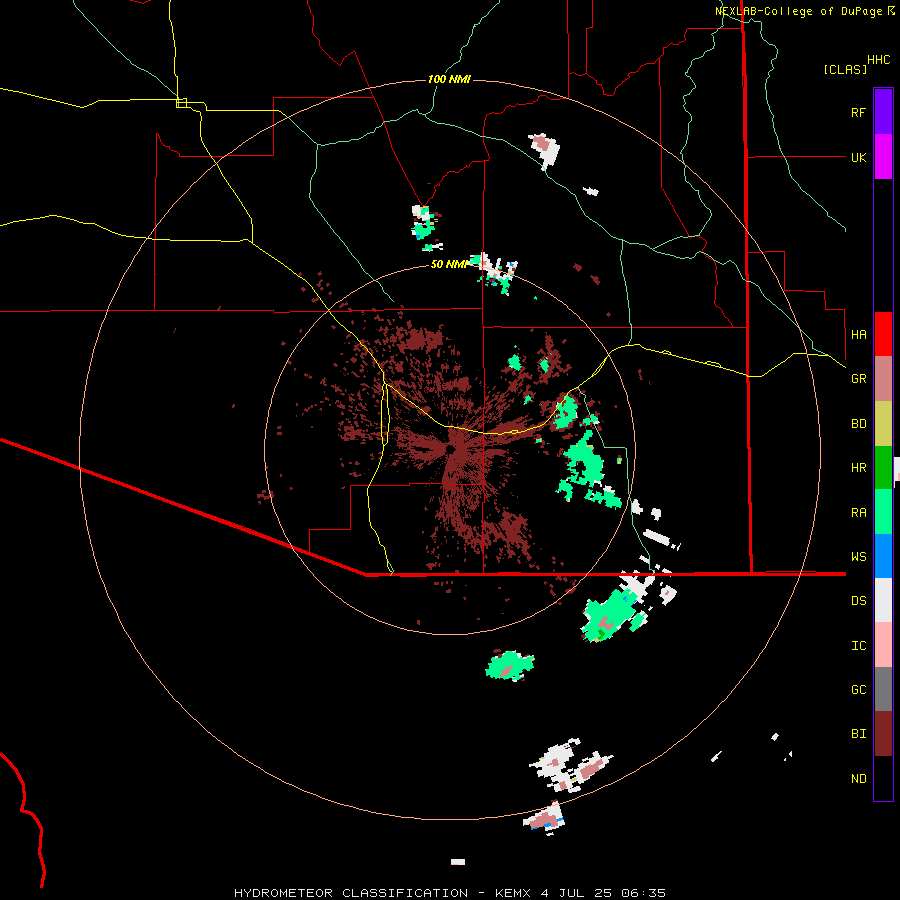Click the UK legend label

coord(858,157)
